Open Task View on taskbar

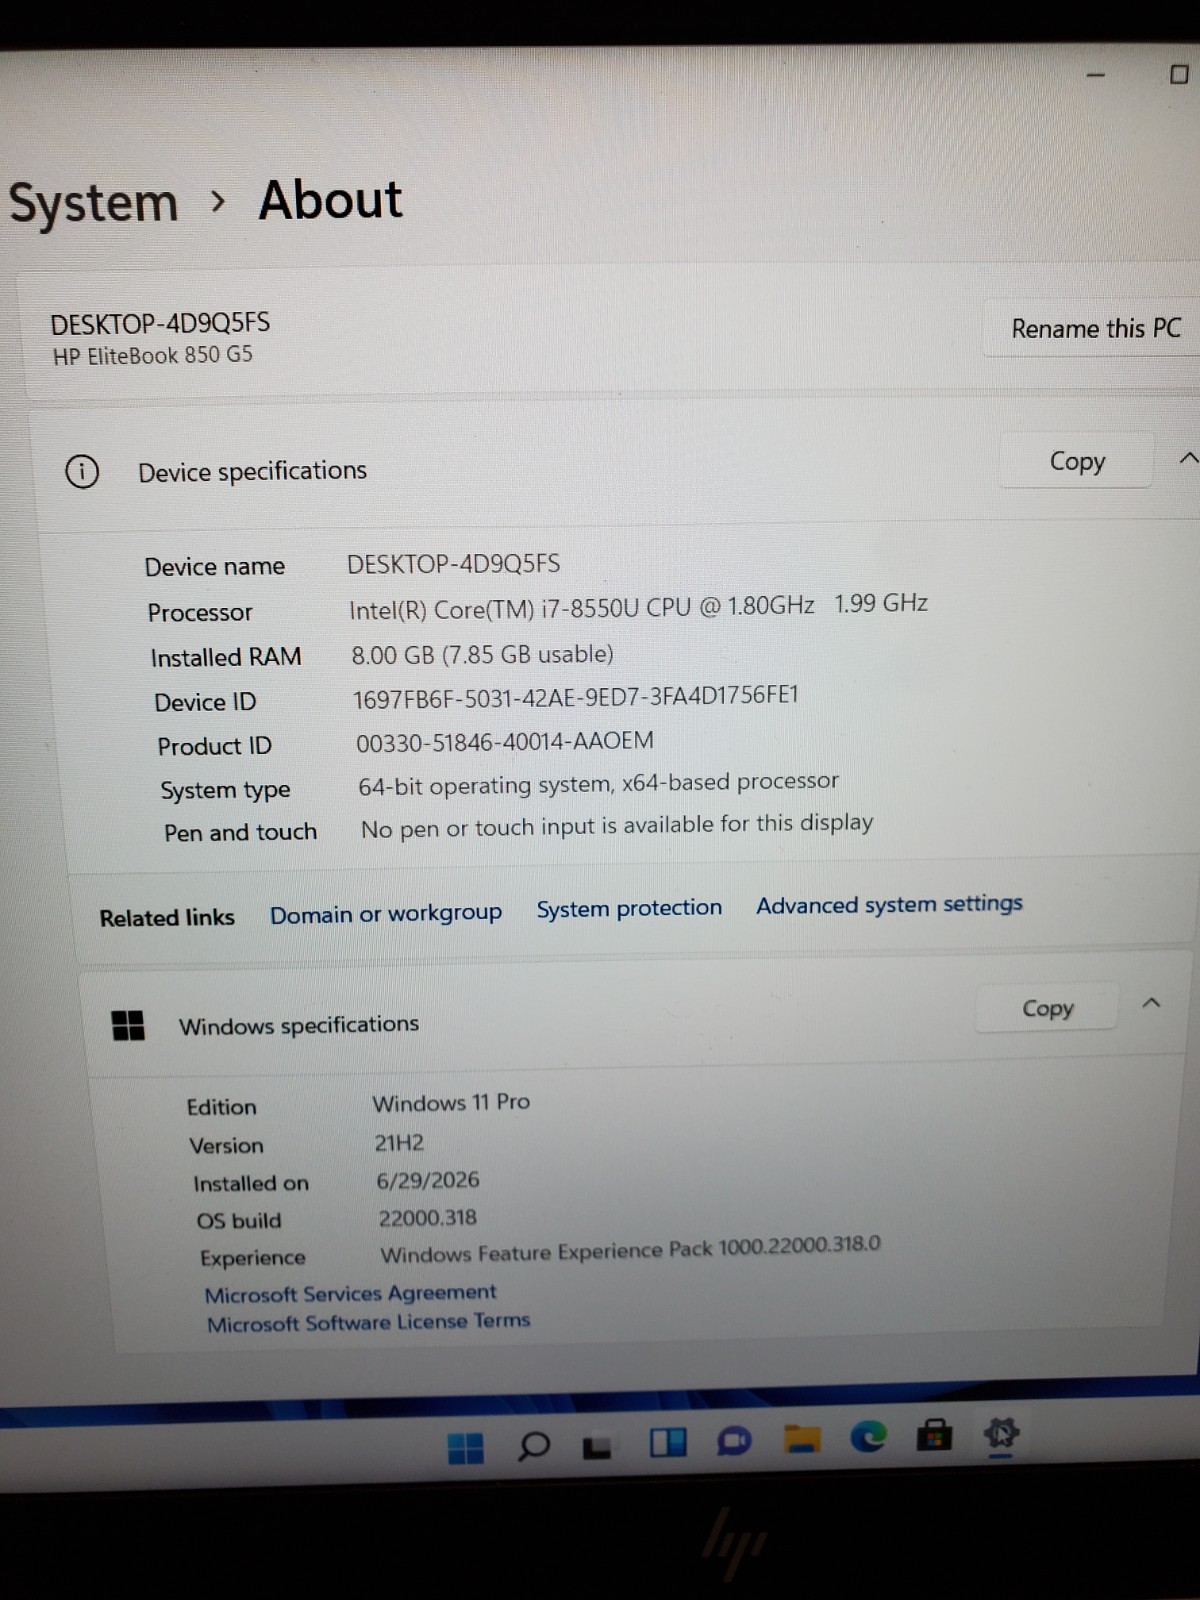597,1446
